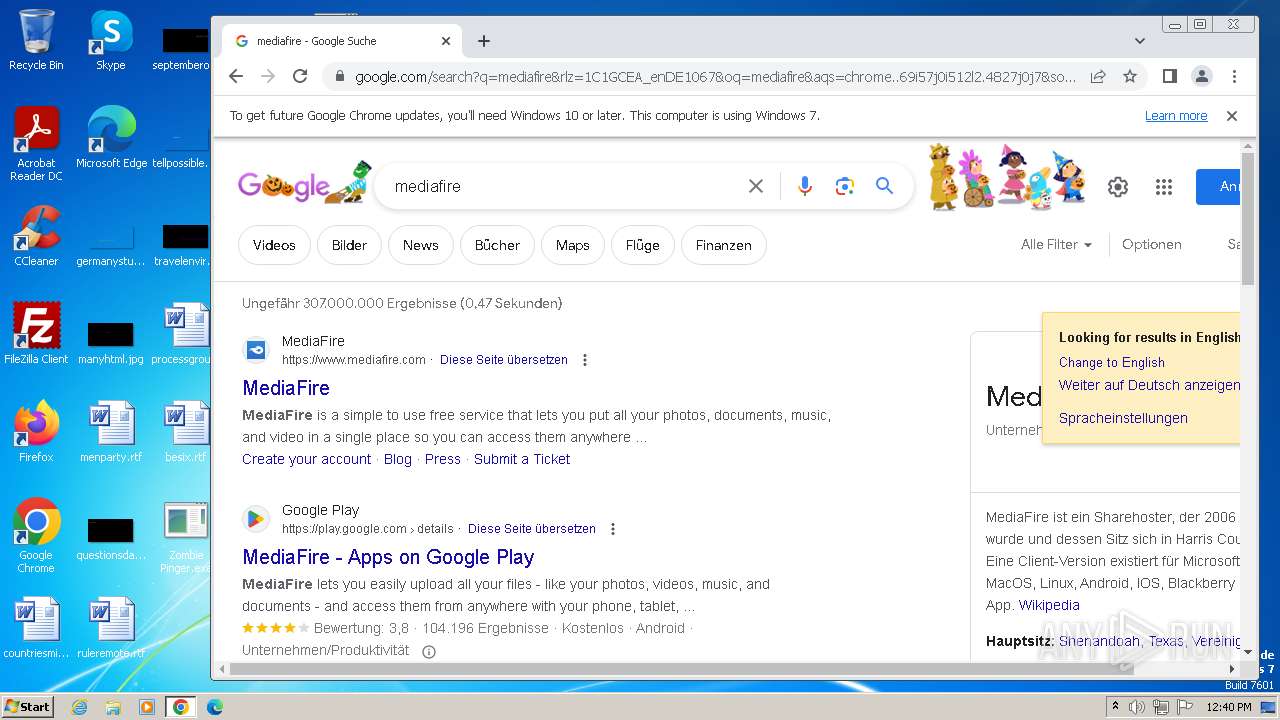The width and height of the screenshot is (1280, 720).
Task: Follow Create your account sitelink
Action: [306, 459]
